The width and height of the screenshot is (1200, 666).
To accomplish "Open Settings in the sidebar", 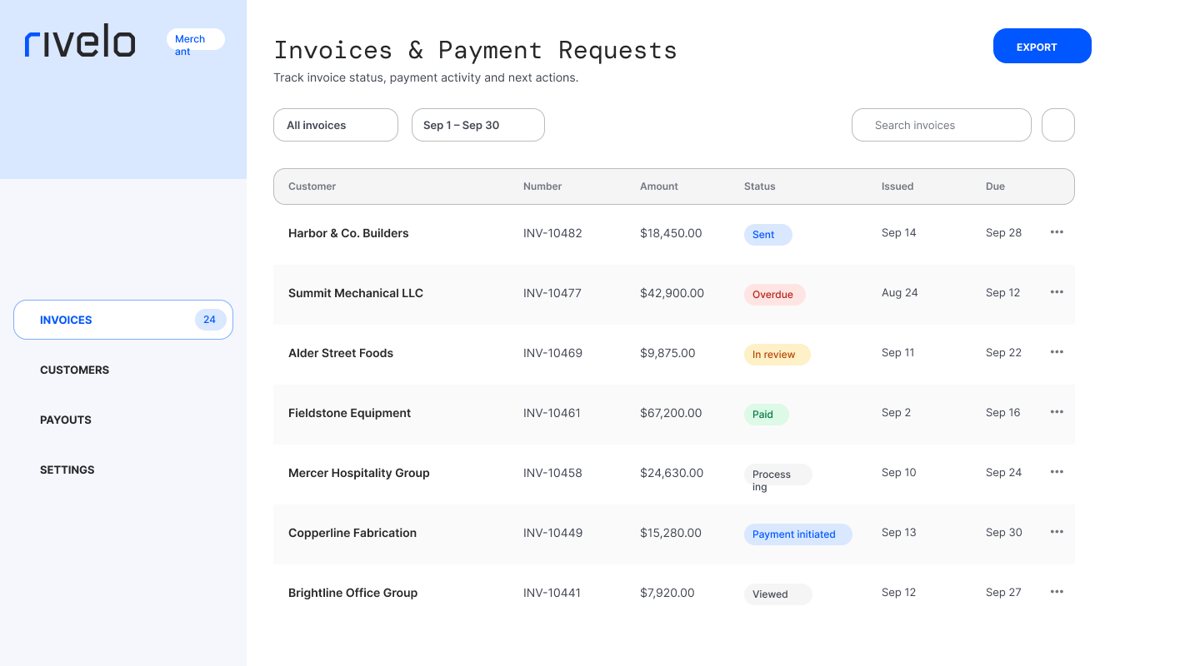I will point(67,470).
